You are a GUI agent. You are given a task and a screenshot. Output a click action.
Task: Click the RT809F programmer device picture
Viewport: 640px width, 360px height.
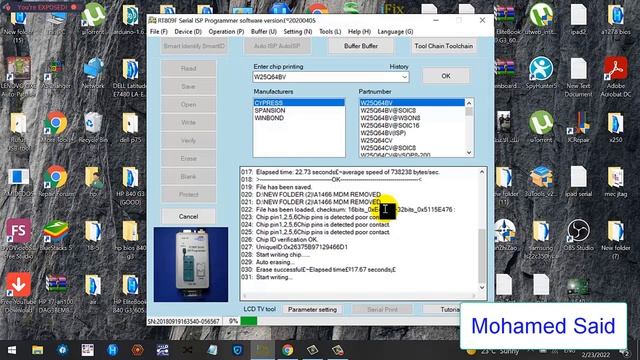click(x=191, y=264)
